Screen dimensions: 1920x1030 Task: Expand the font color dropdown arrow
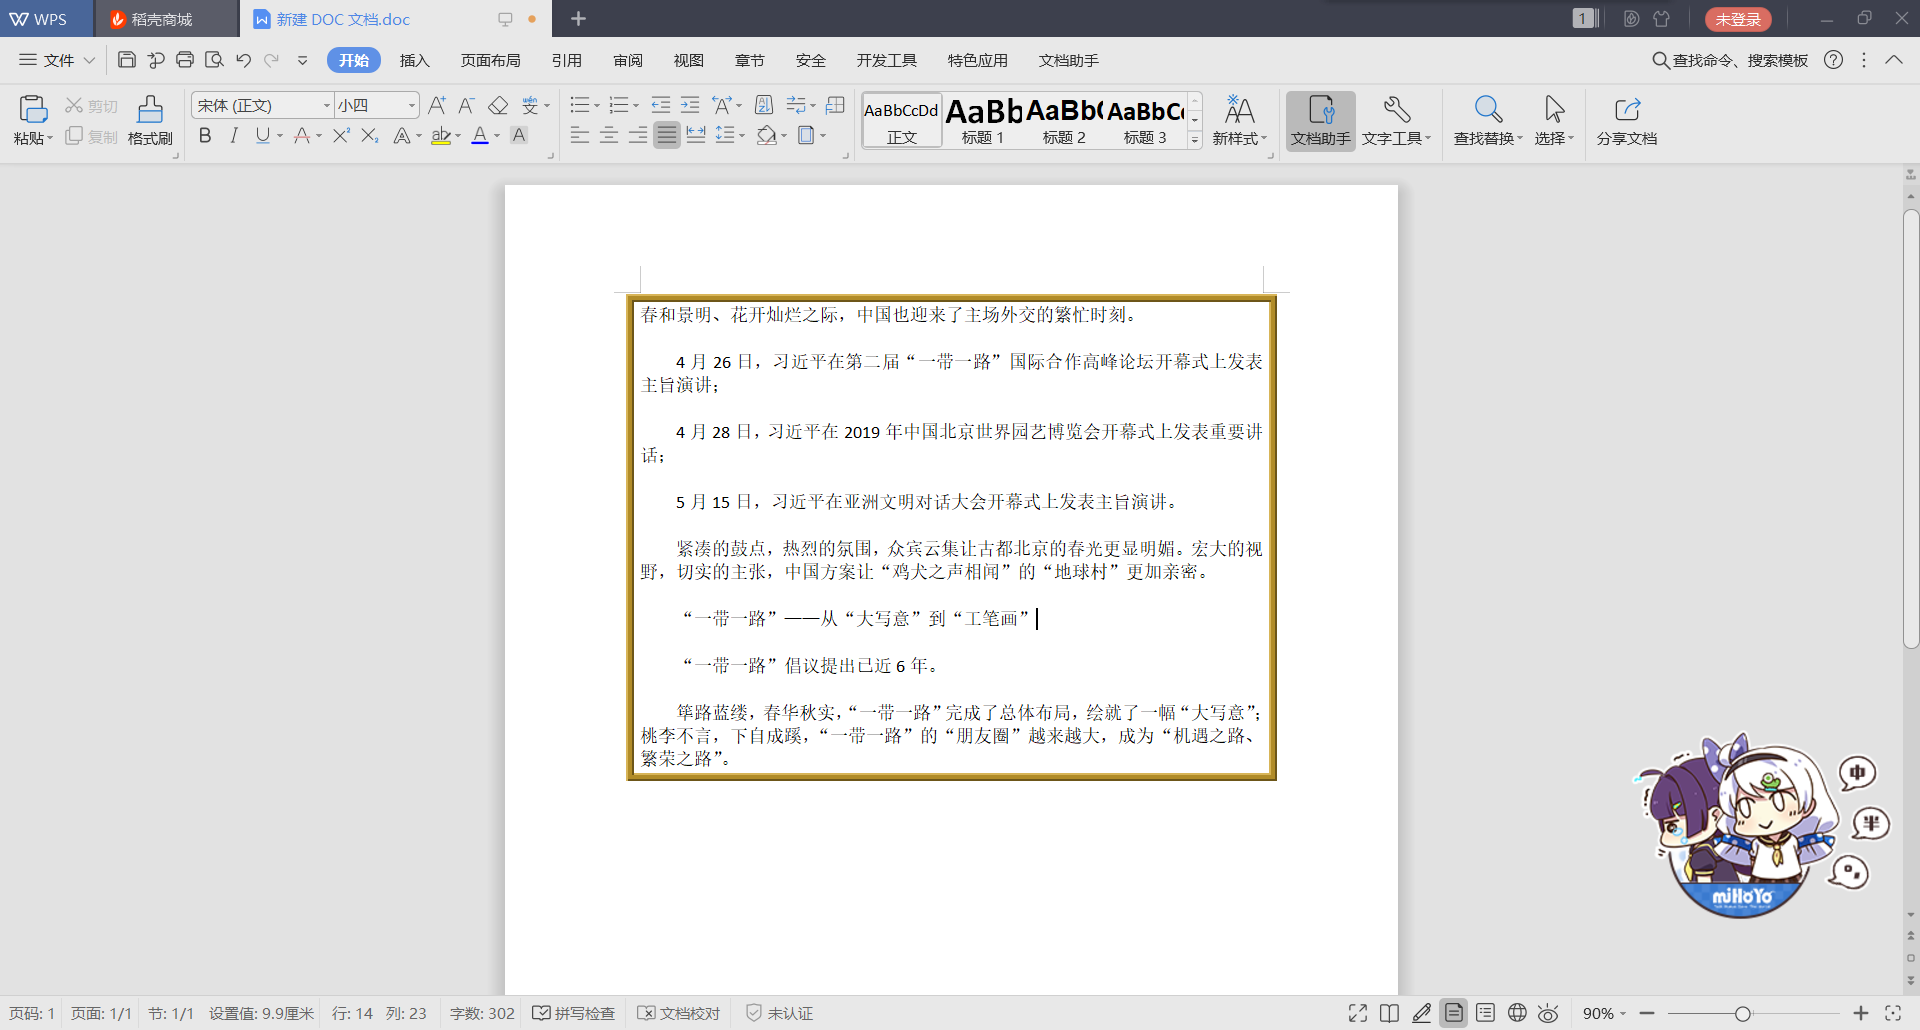[497, 135]
